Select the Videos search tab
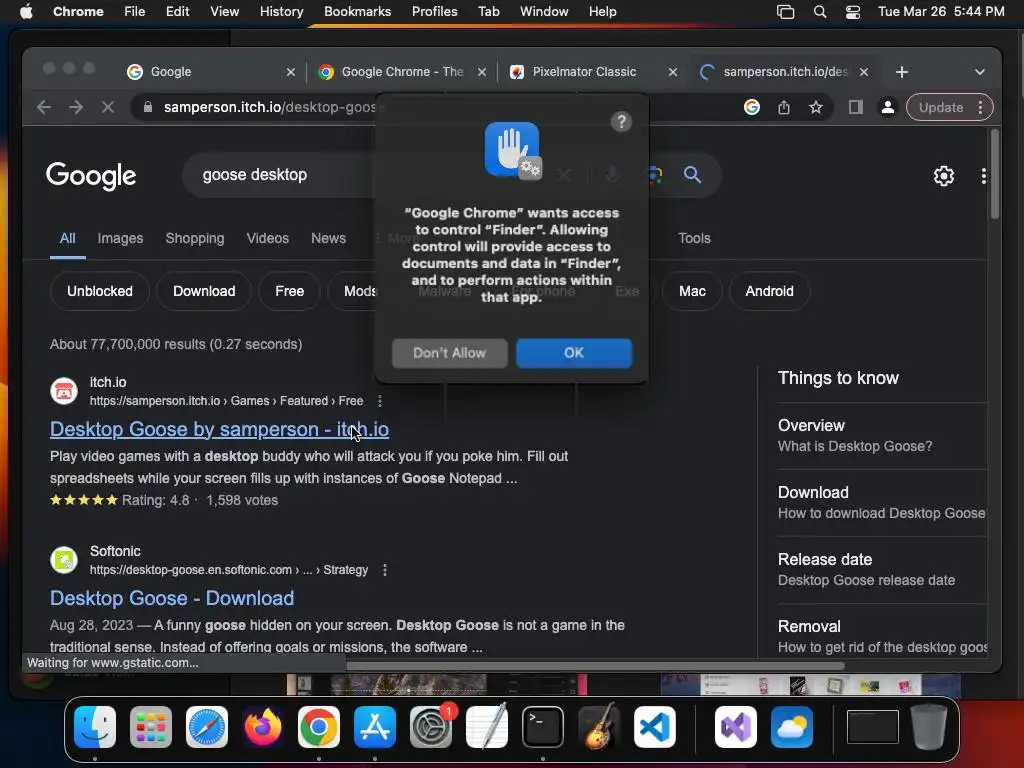 268,238
